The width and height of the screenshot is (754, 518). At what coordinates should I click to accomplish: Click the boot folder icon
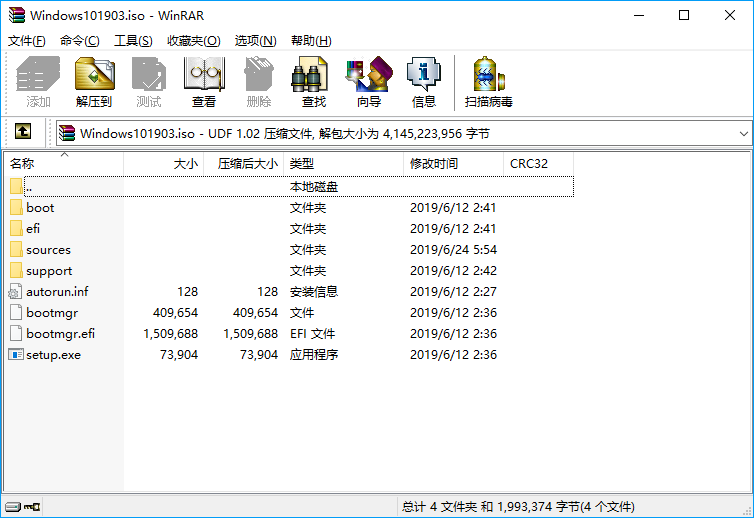(x=16, y=207)
